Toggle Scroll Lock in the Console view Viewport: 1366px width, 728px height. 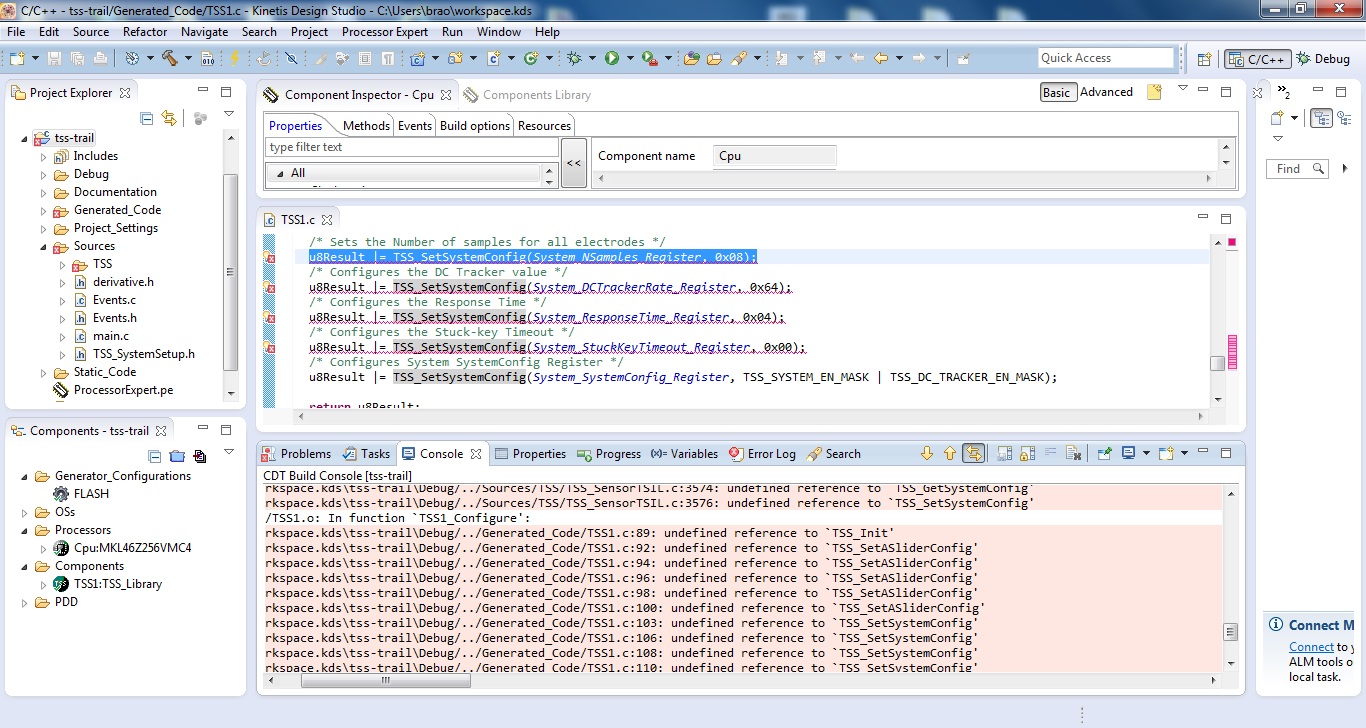(1025, 452)
